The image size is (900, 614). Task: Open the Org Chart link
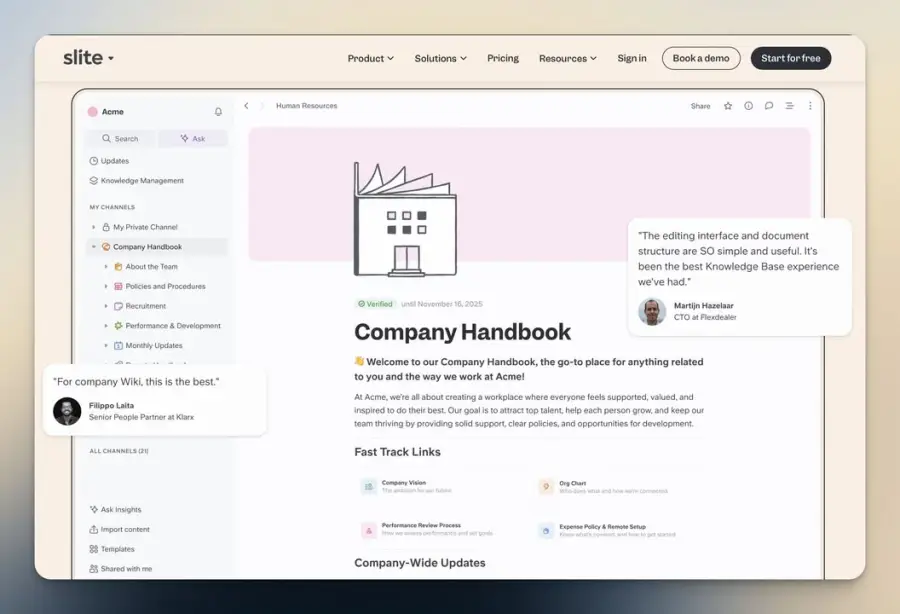tap(603, 487)
